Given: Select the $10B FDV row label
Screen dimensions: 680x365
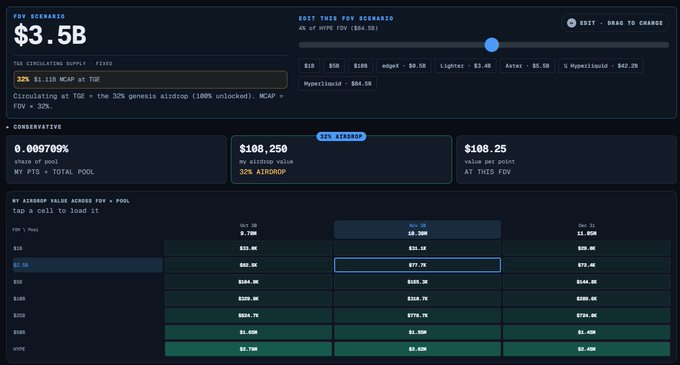Looking at the screenshot, I should 19,299.
